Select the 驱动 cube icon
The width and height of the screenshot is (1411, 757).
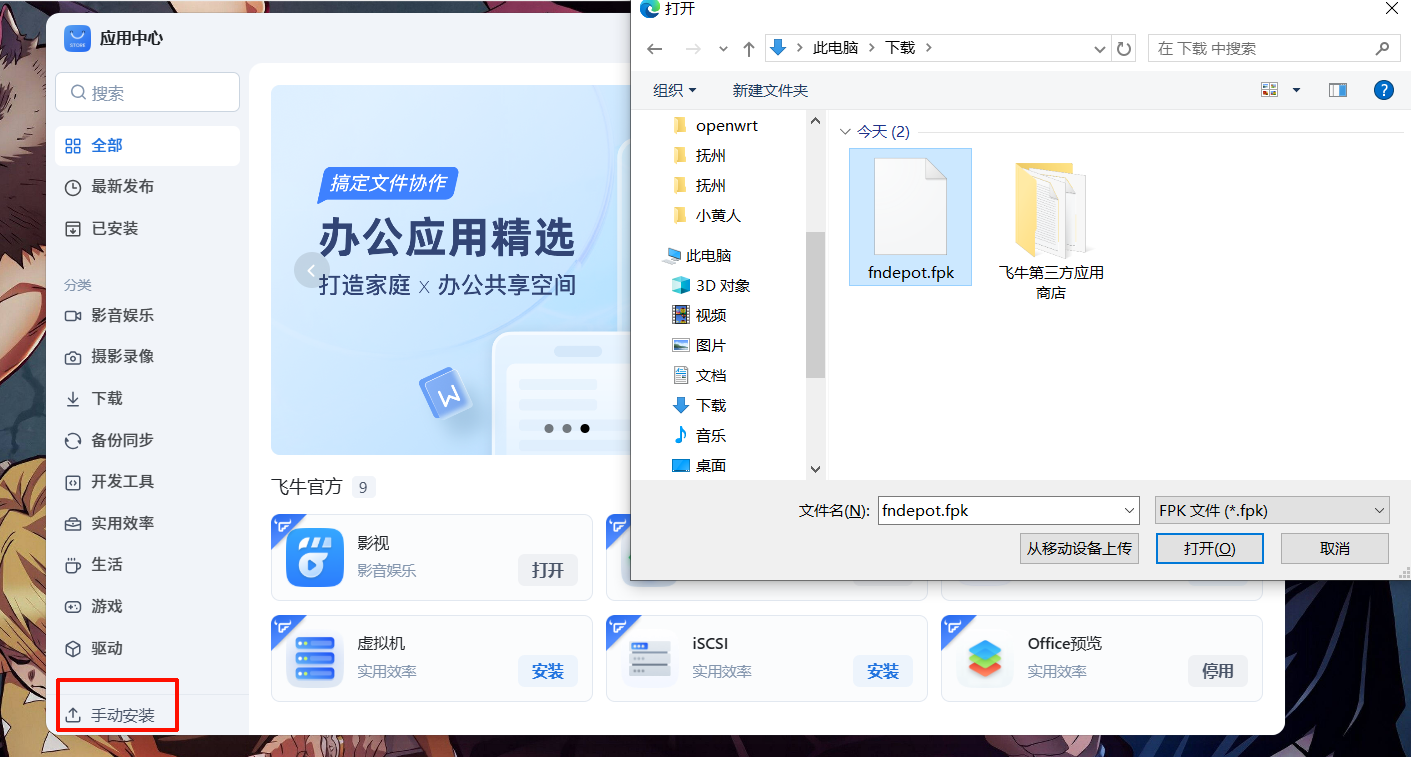(73, 649)
